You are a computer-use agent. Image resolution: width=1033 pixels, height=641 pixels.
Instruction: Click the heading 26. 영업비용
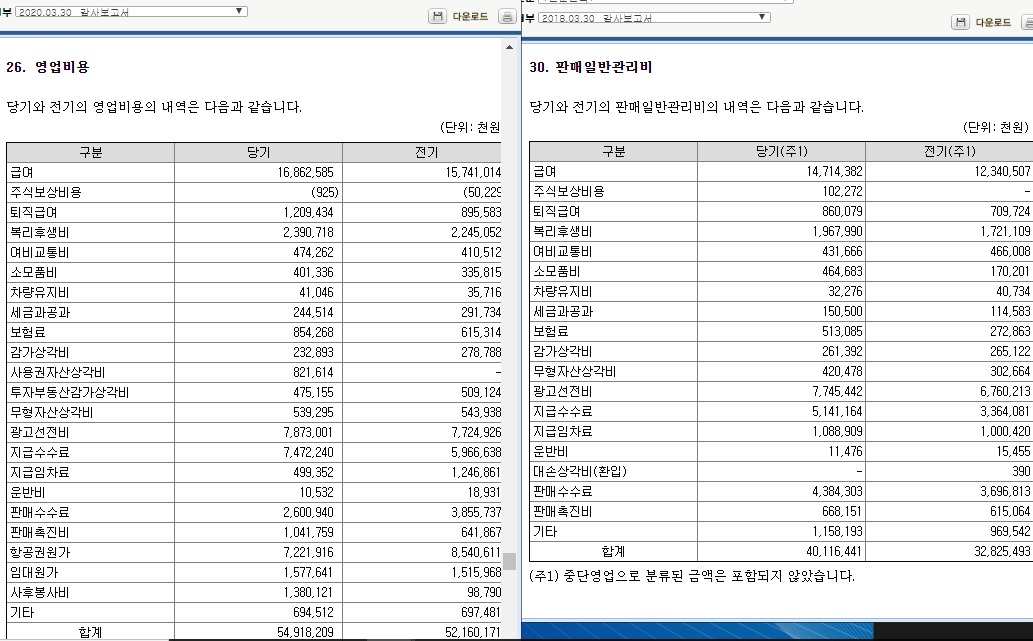[48, 67]
